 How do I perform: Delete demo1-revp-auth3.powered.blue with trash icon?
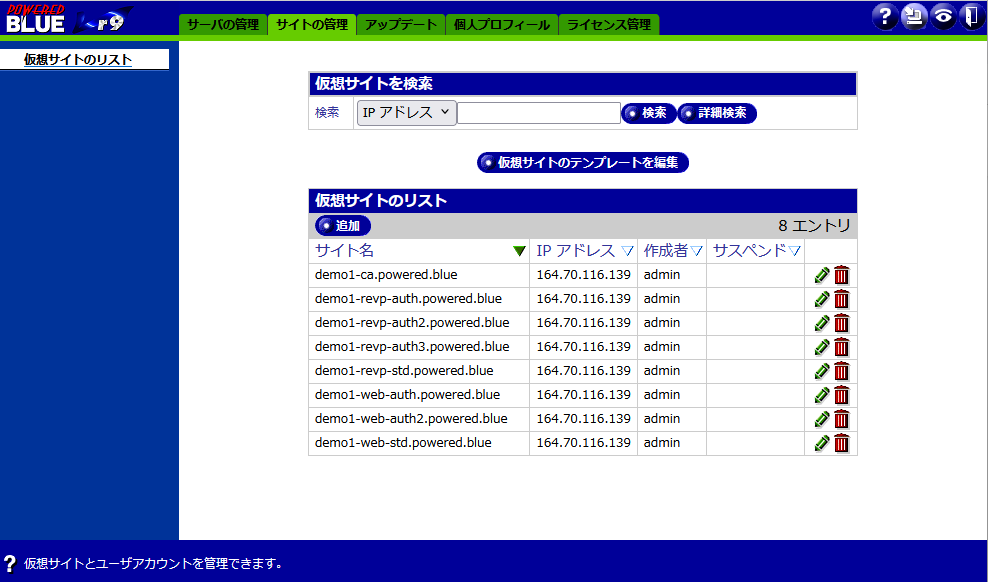pyautogui.click(x=842, y=347)
